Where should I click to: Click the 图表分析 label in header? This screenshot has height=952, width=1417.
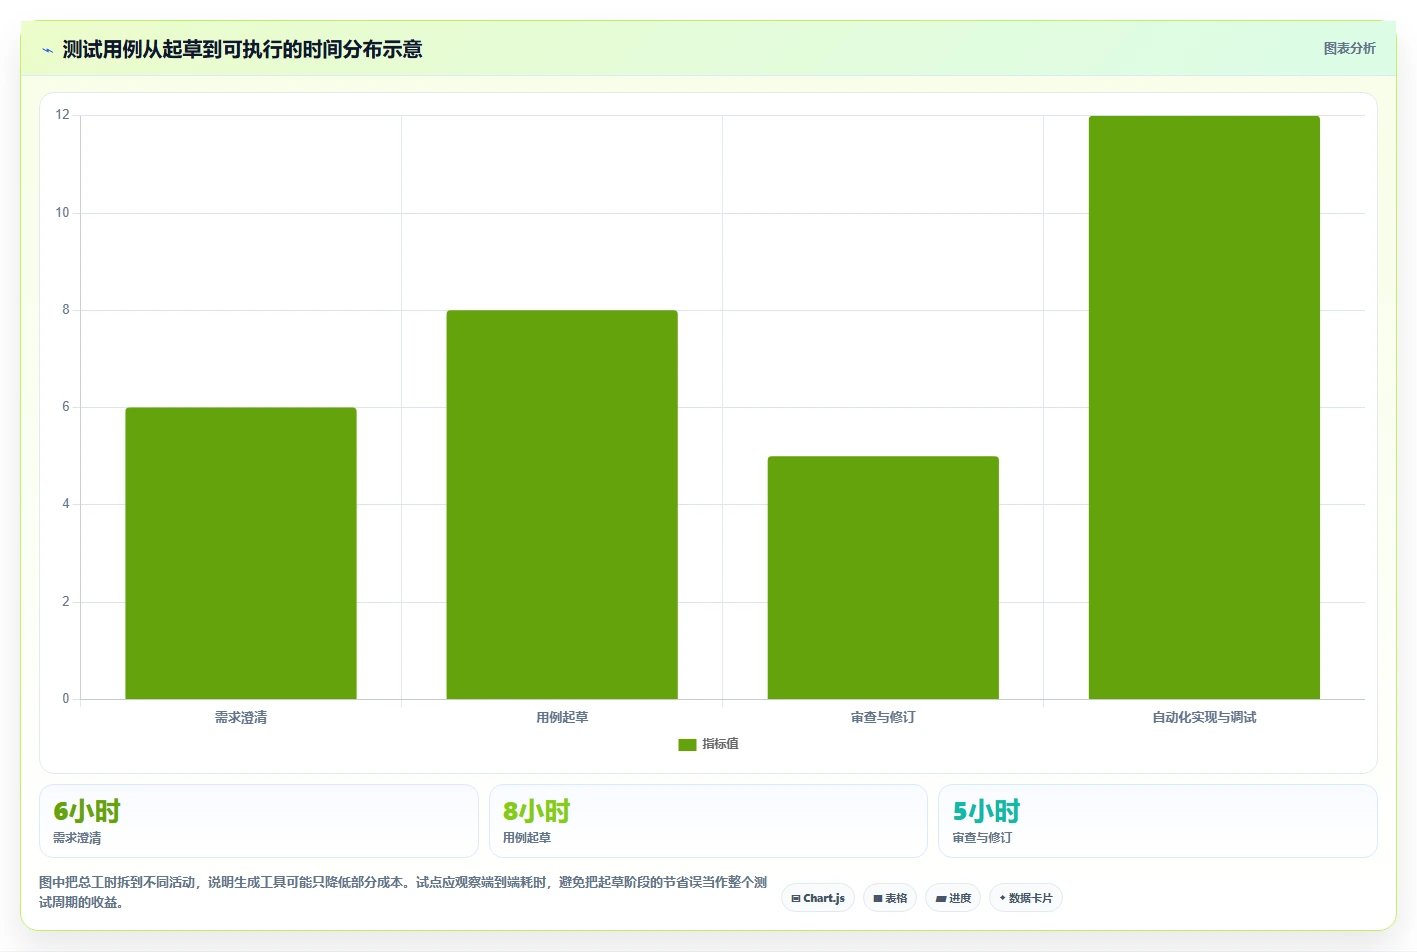click(x=1349, y=48)
